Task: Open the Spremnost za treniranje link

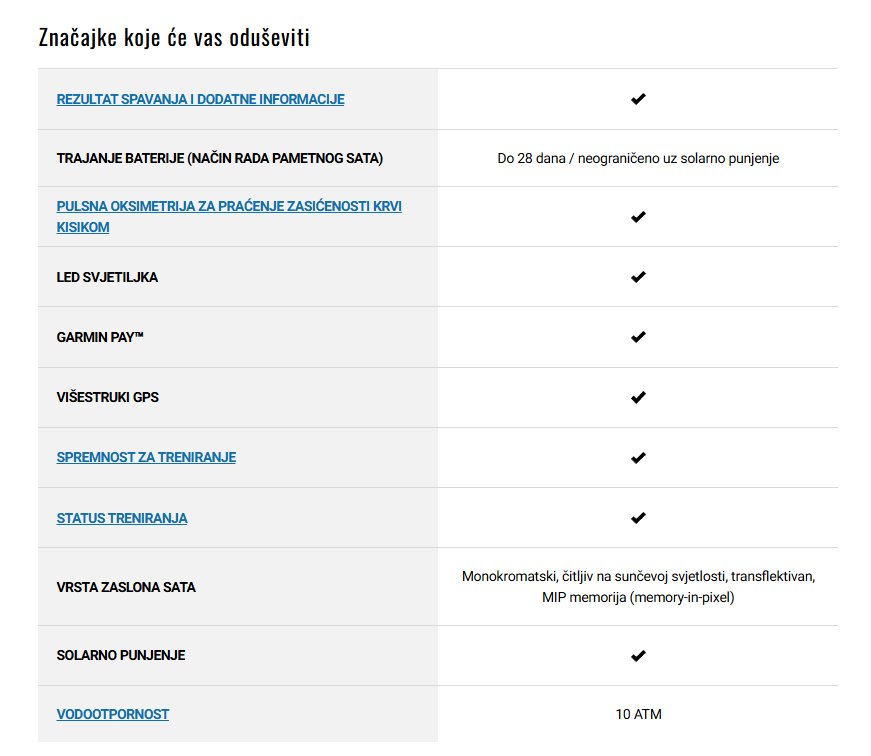Action: 146,457
